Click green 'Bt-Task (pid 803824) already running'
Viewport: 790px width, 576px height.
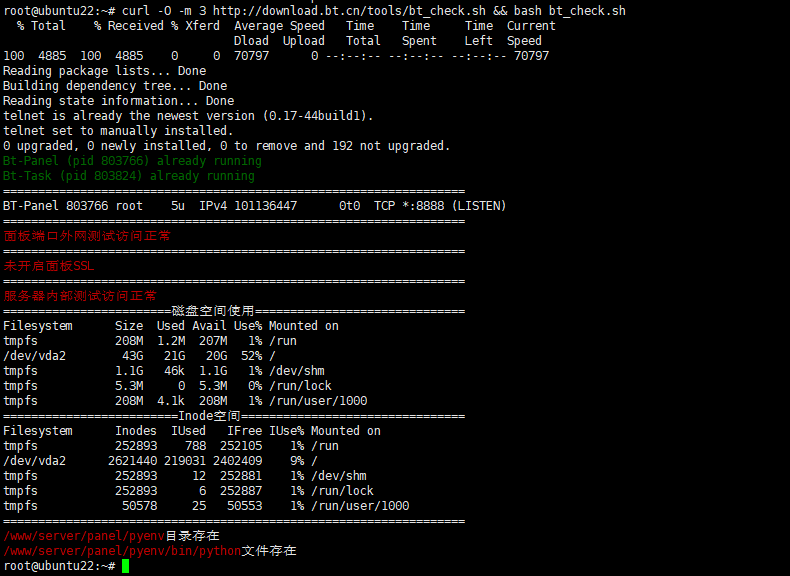point(128,176)
